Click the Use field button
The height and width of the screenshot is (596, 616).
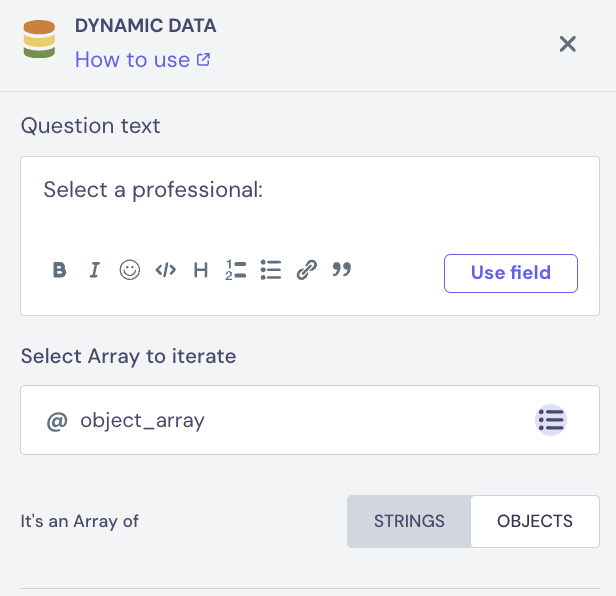point(510,273)
